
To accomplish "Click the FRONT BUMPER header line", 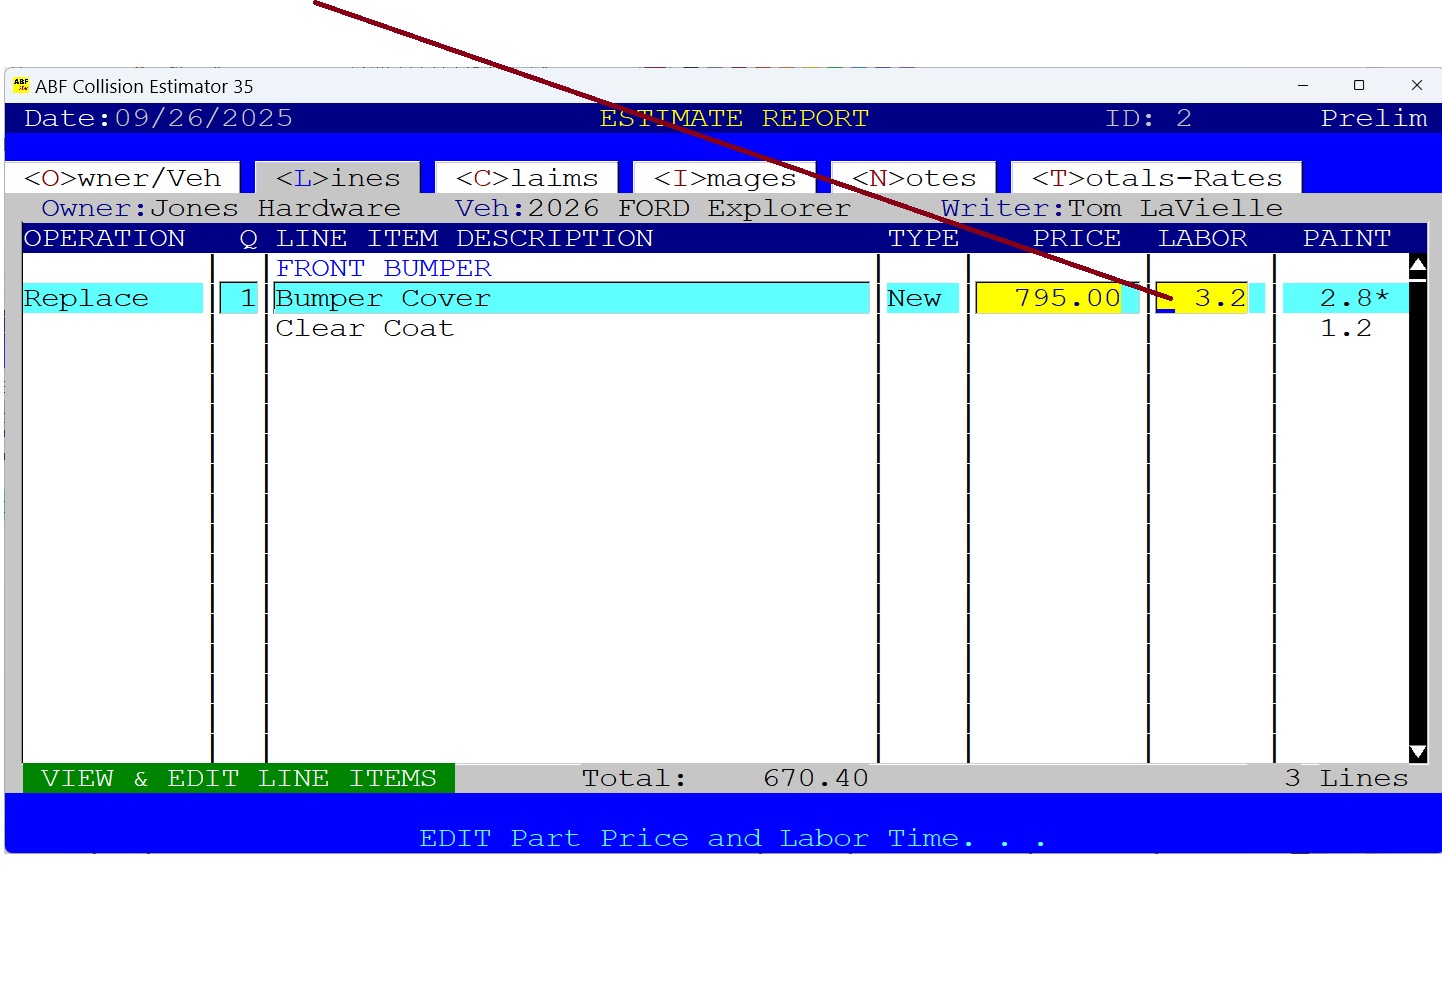I will click(384, 267).
